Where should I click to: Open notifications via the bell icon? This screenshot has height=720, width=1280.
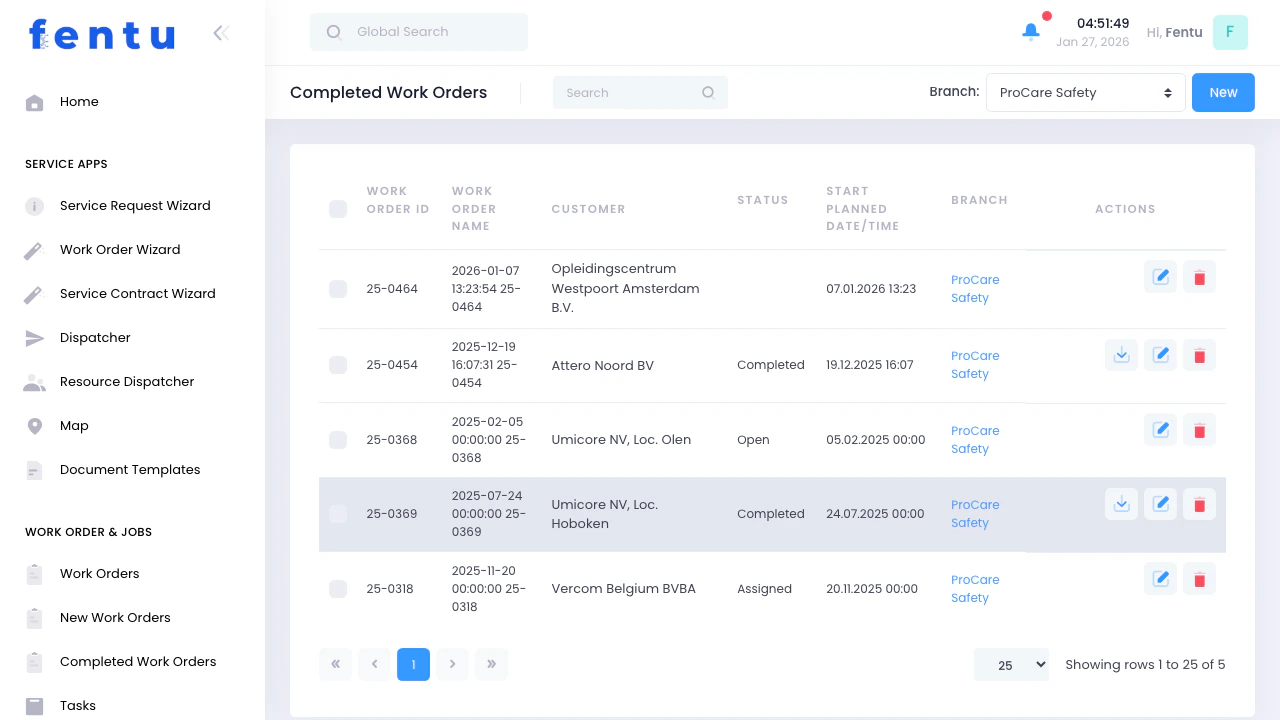tap(1030, 32)
